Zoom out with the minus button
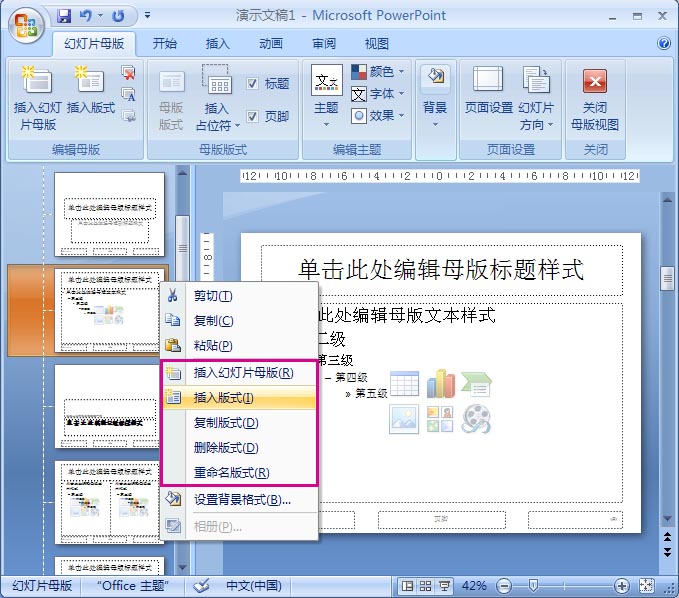Screen dimensions: 679x598 point(504,586)
